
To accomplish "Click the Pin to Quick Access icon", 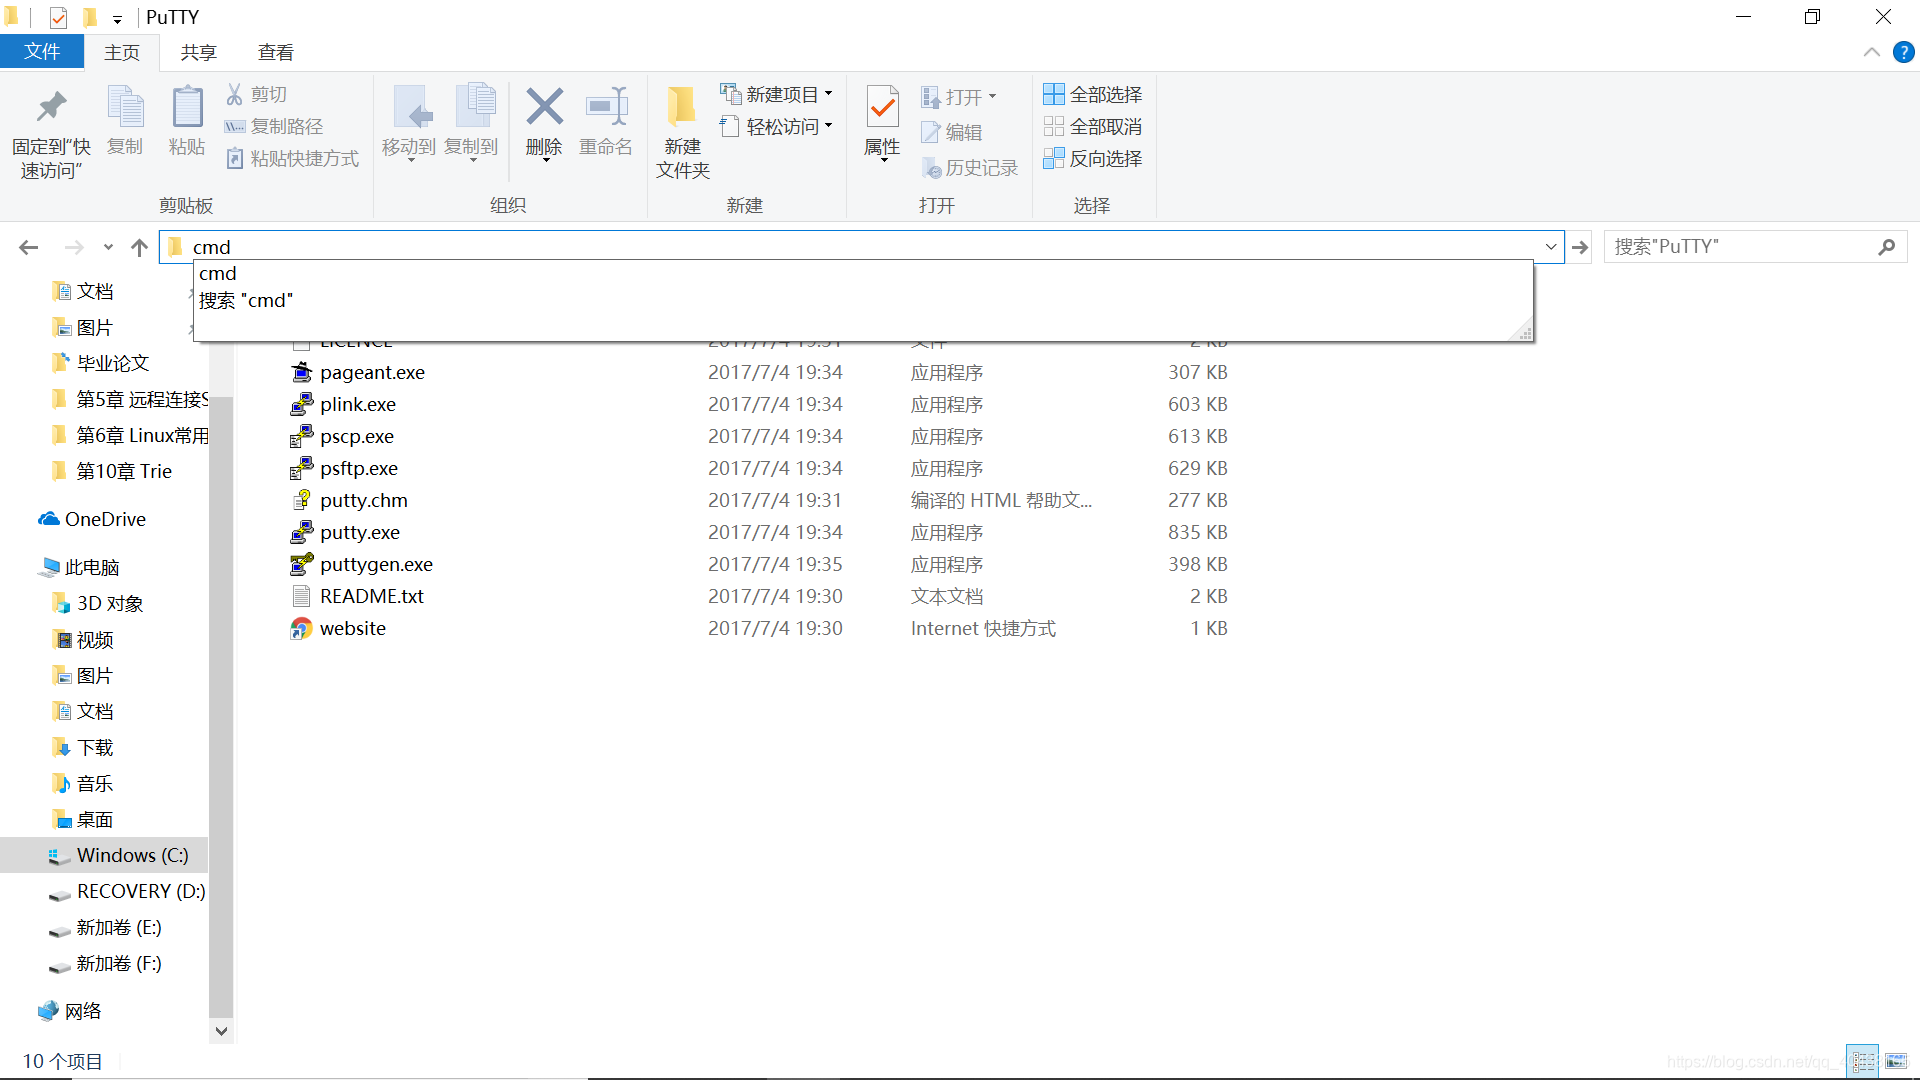I will click(51, 107).
